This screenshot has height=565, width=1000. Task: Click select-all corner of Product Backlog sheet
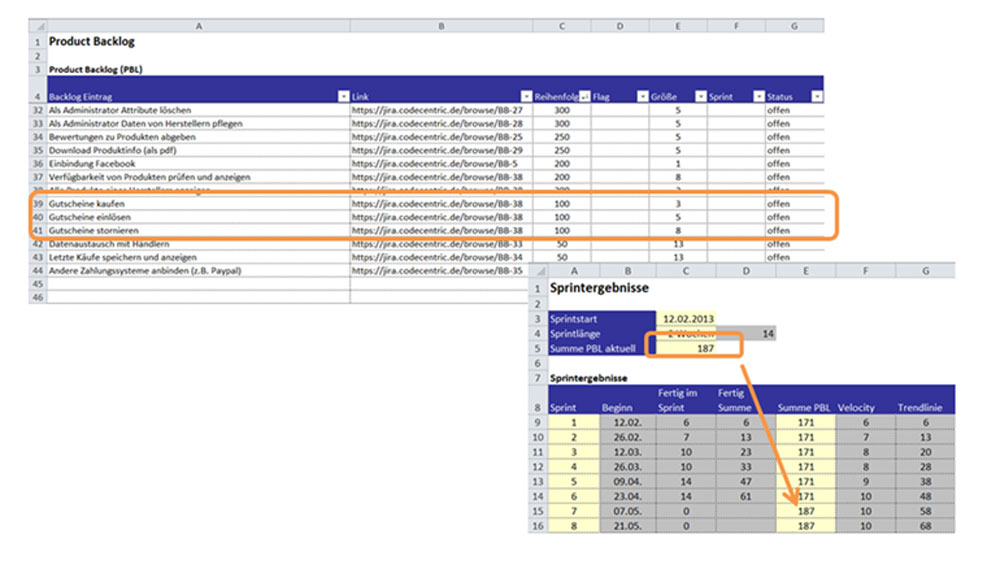click(38, 24)
